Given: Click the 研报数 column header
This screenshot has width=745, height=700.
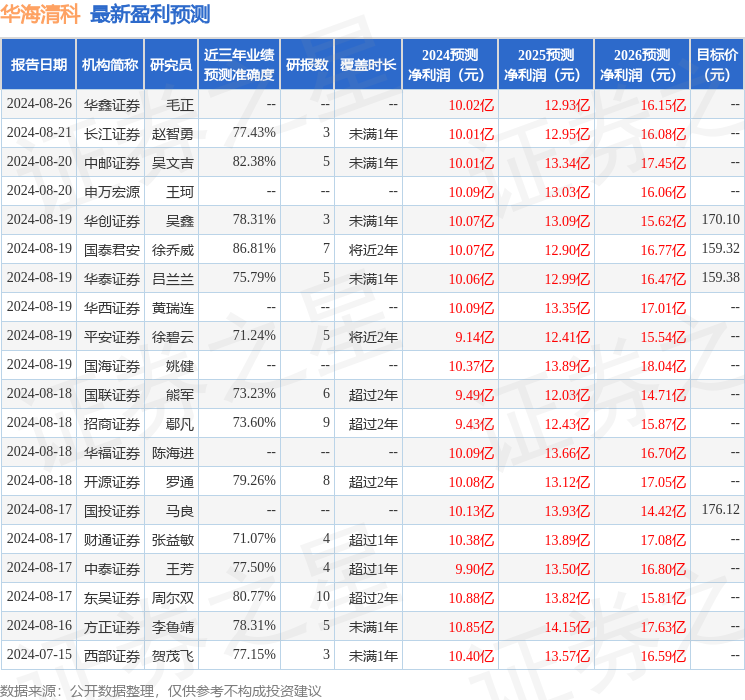Looking at the screenshot, I should (307, 65).
